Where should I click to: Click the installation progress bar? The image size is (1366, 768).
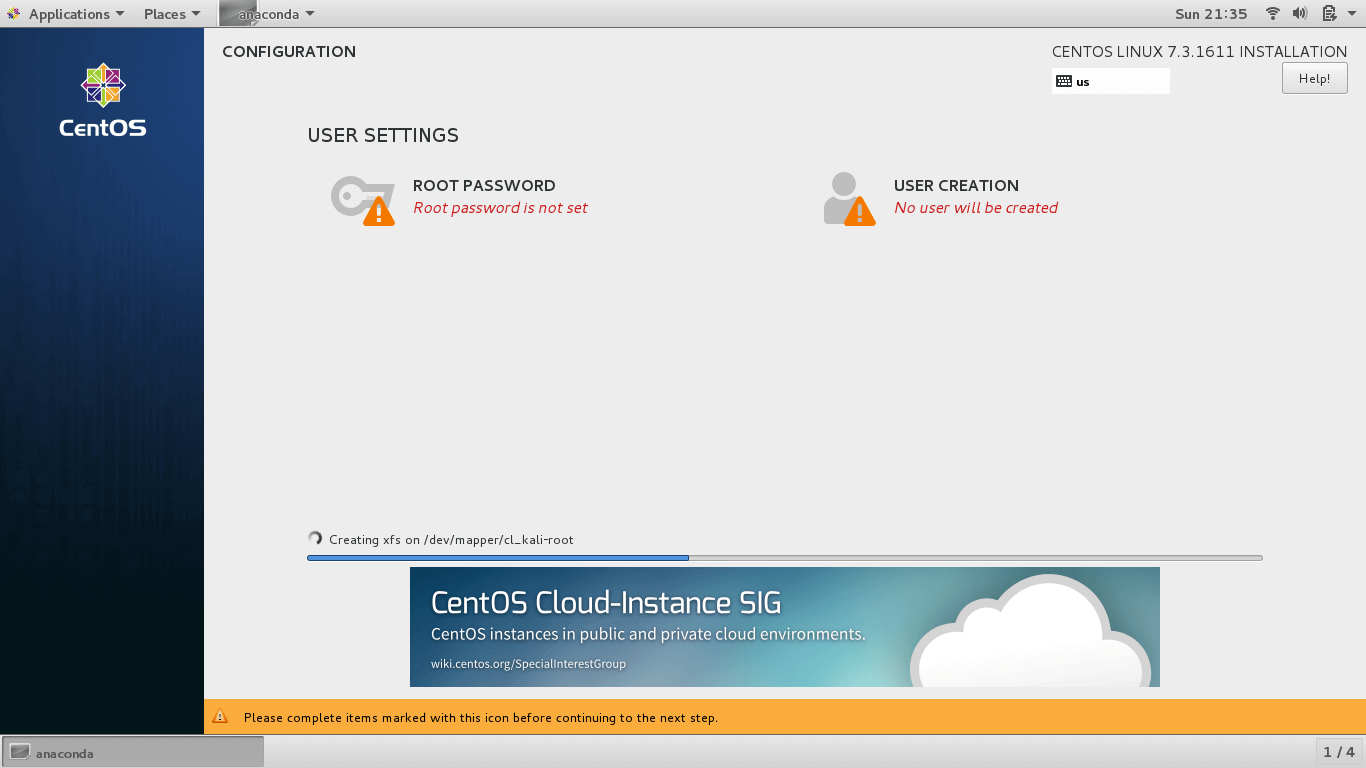coord(785,558)
